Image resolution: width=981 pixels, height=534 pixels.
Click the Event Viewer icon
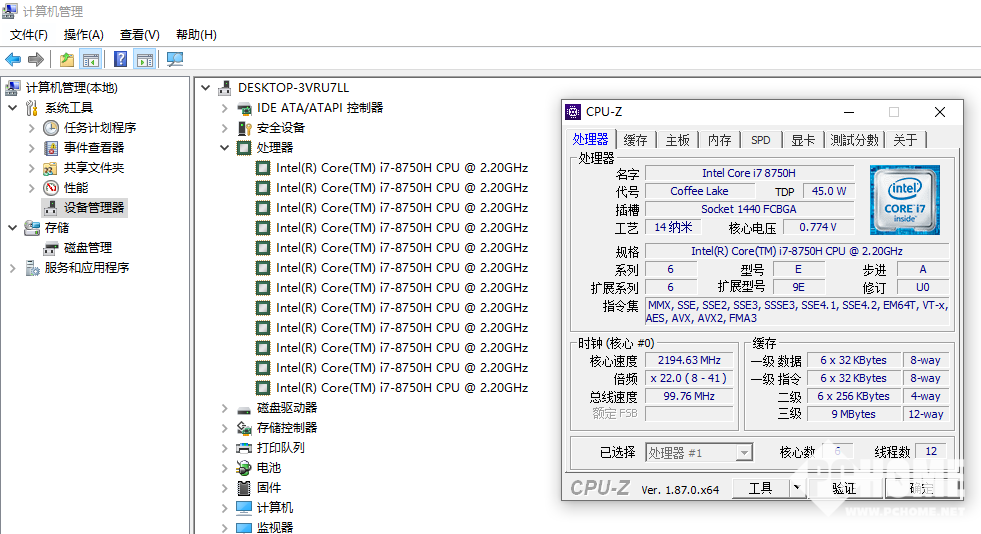click(51, 148)
